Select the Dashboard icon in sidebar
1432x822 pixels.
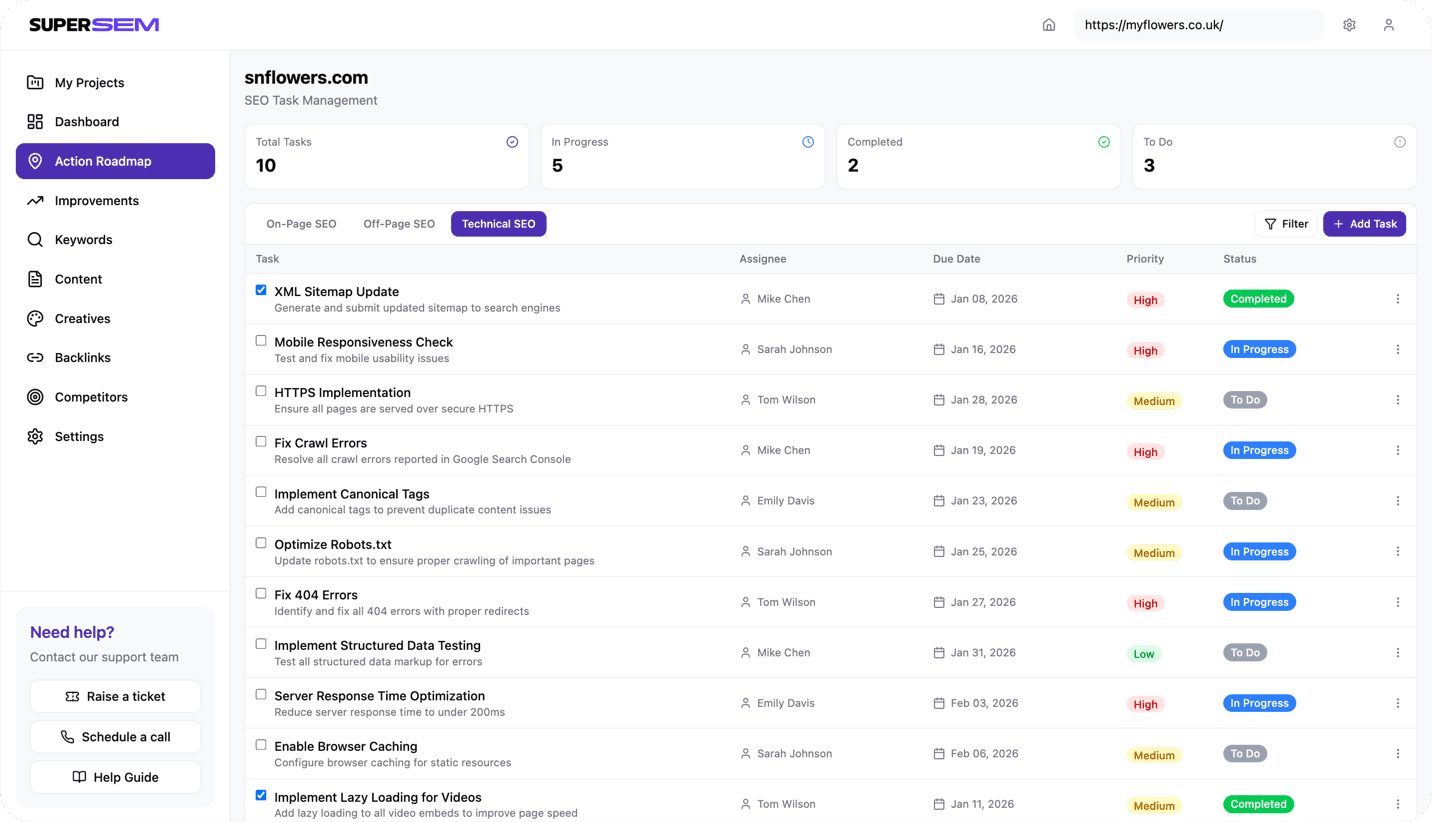[x=33, y=121]
